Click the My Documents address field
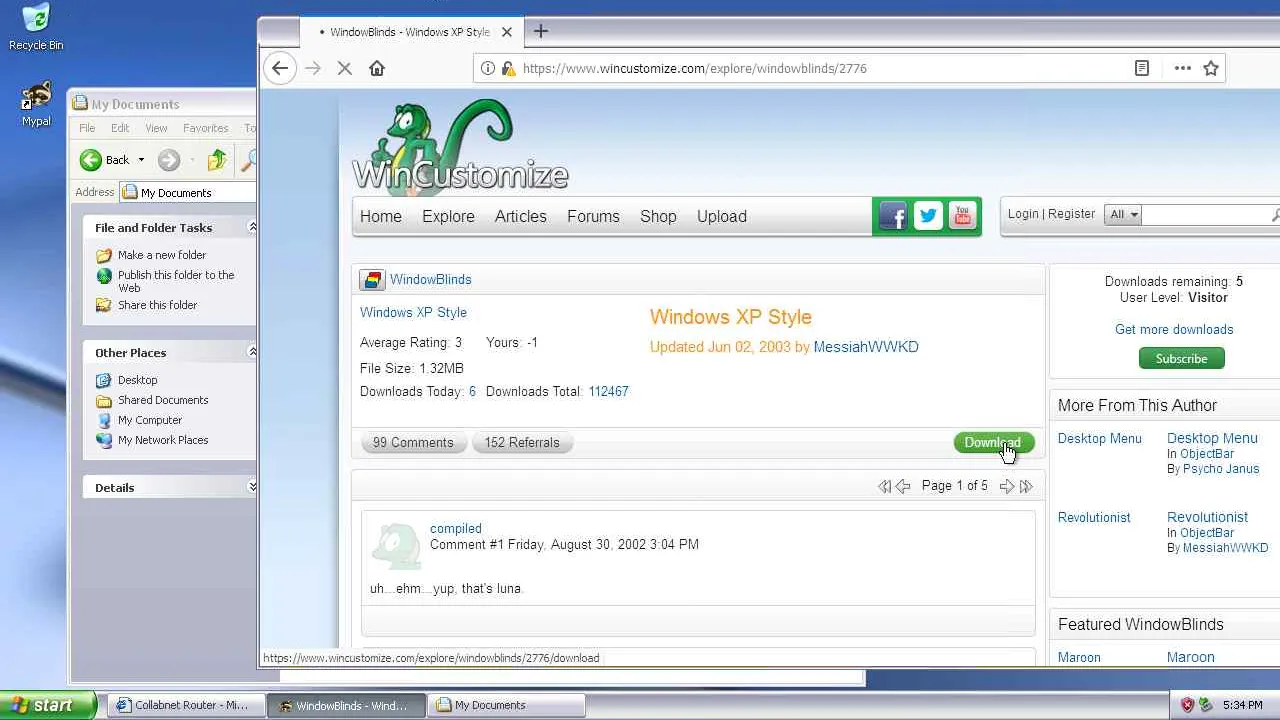The image size is (1280, 720). point(187,192)
